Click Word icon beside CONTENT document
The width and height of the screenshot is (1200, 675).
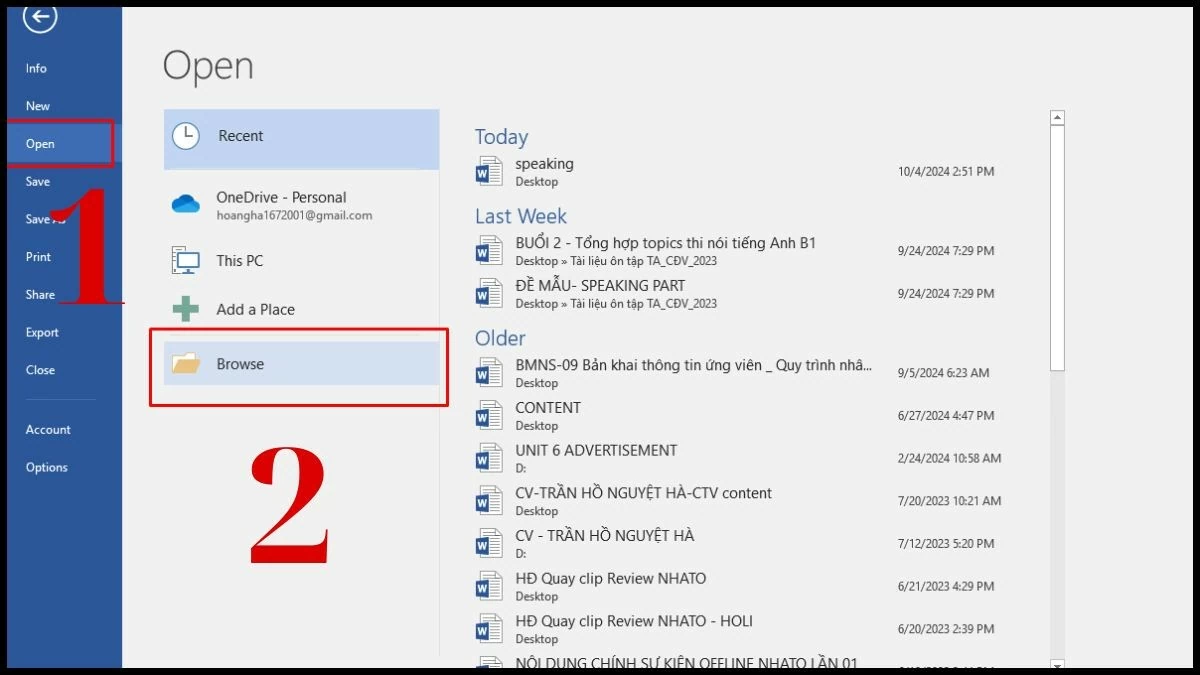click(489, 415)
